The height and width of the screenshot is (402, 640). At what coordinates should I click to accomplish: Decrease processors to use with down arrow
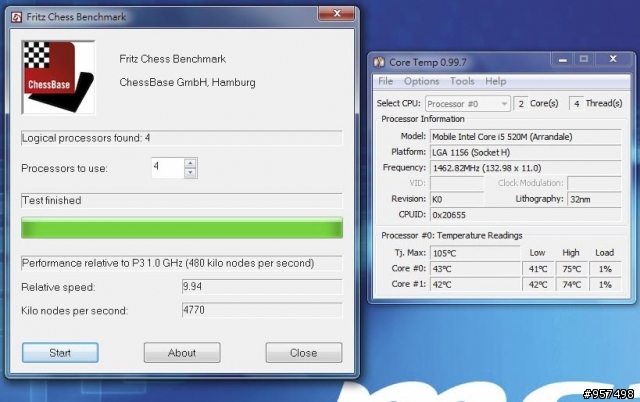(190, 173)
